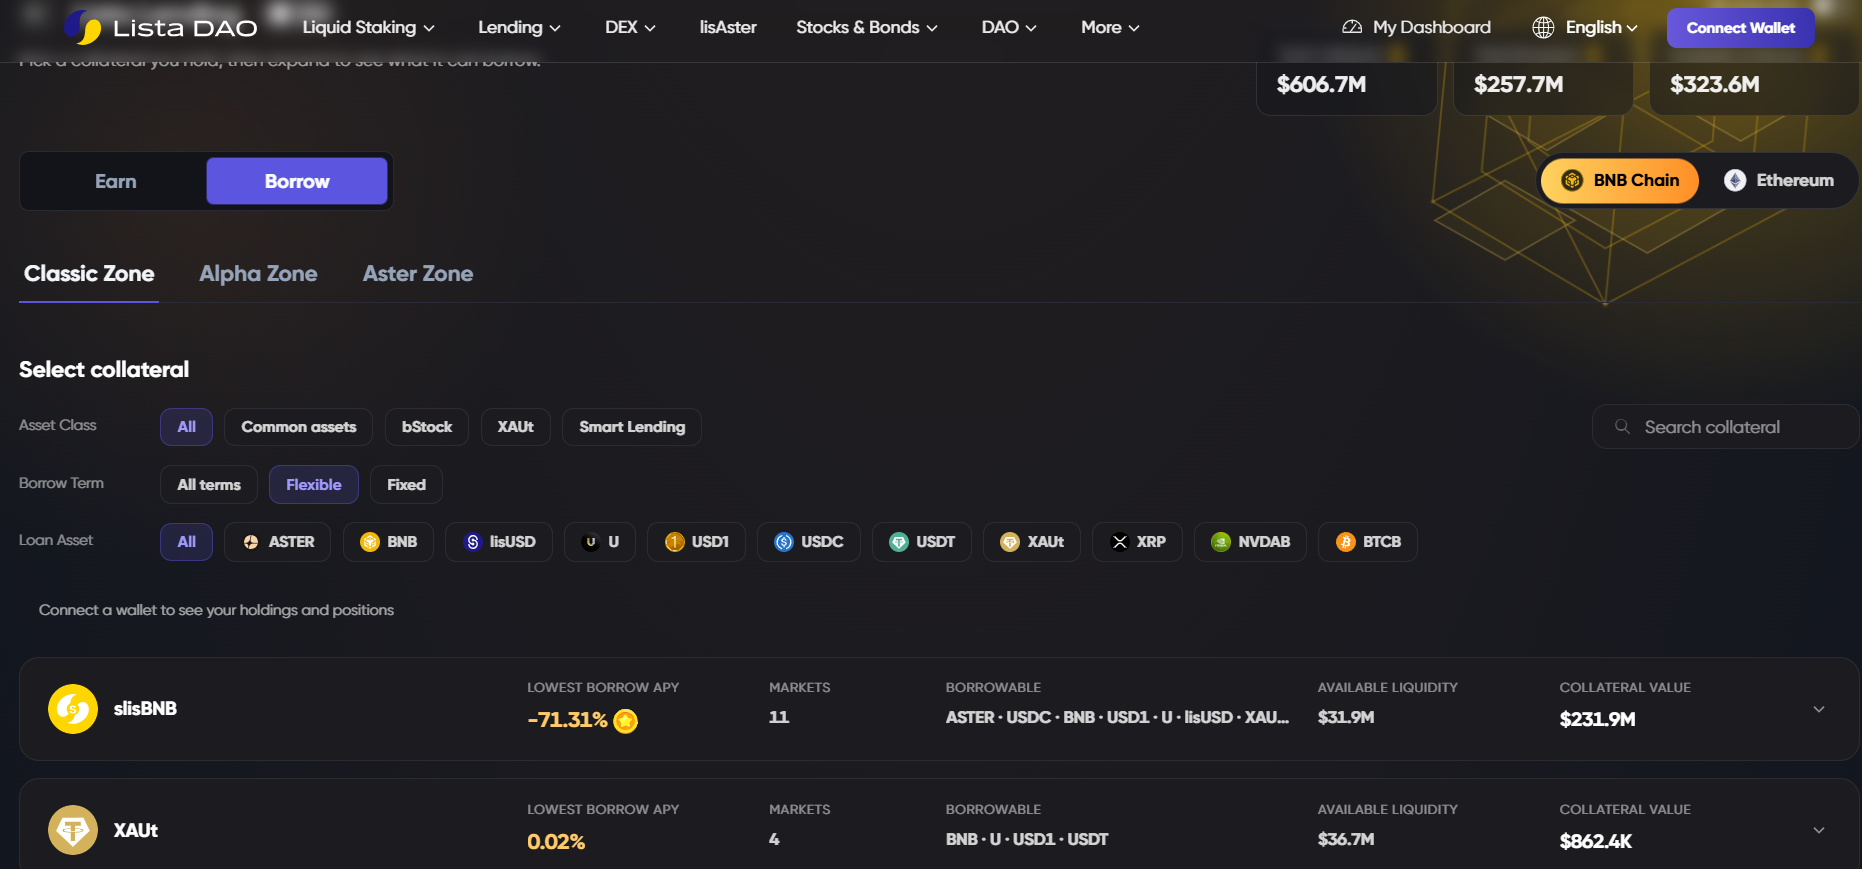Open the DAO dropdown menu
Image resolution: width=1862 pixels, height=869 pixels.
[1009, 27]
